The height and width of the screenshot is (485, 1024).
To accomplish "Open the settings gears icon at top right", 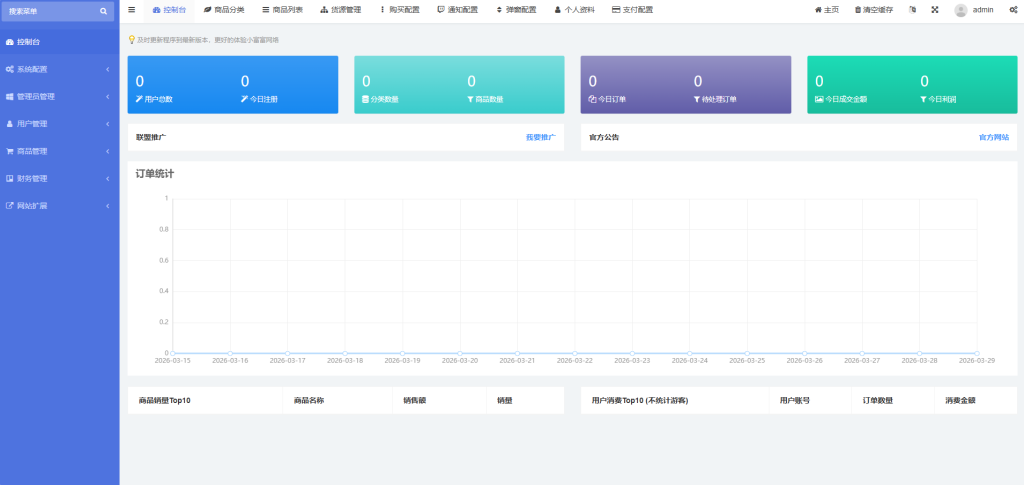I will [x=1013, y=10].
